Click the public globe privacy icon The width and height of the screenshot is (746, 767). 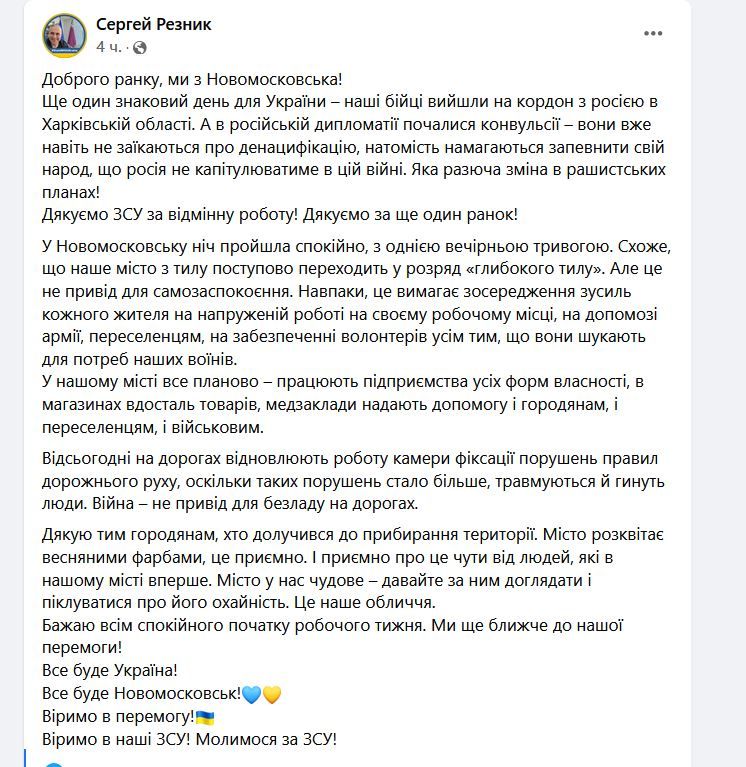[x=139, y=47]
